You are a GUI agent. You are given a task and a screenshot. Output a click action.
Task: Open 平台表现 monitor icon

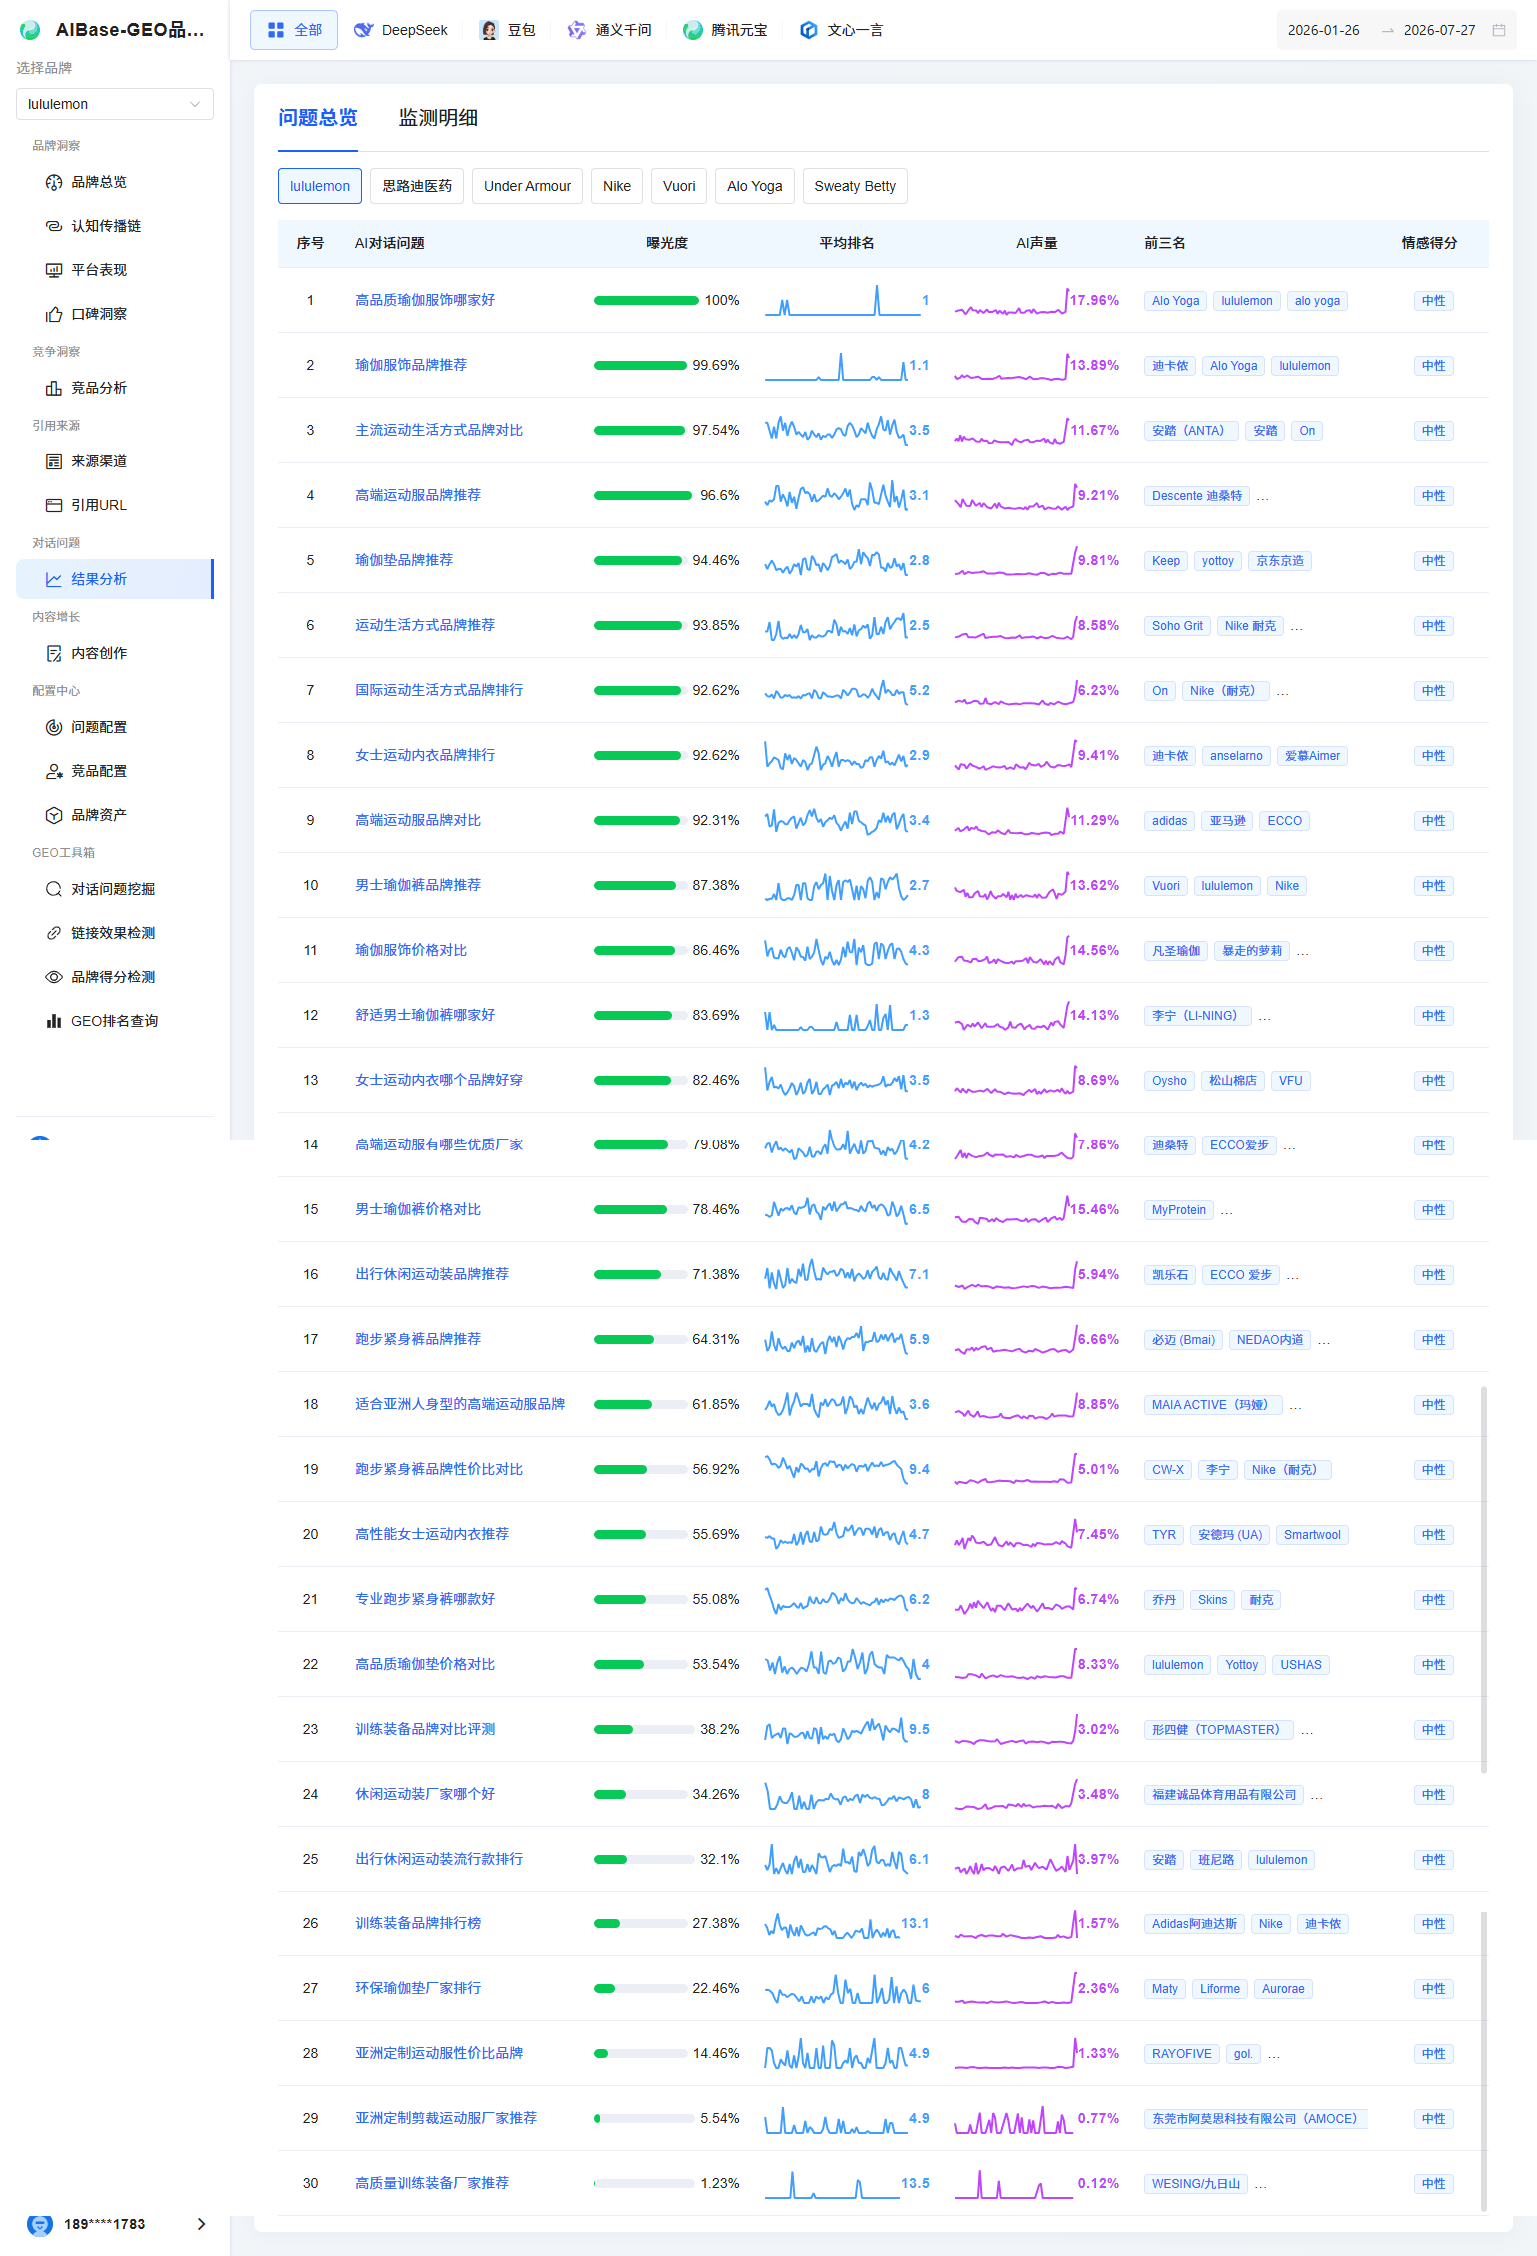point(54,270)
